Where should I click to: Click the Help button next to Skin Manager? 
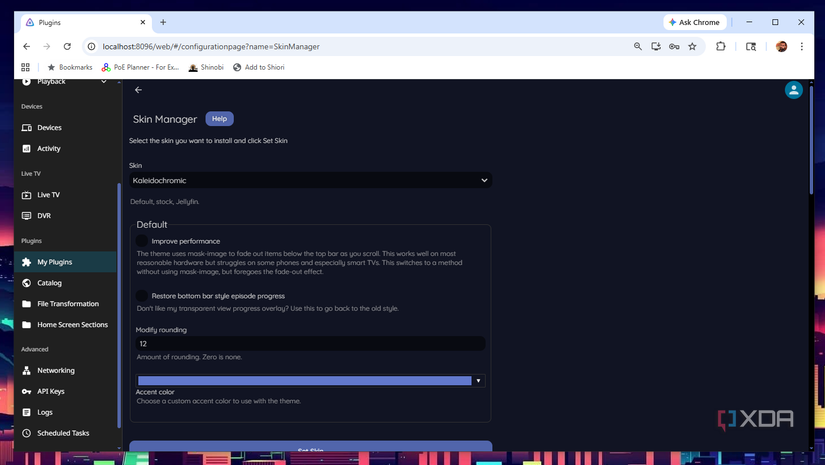(x=219, y=119)
